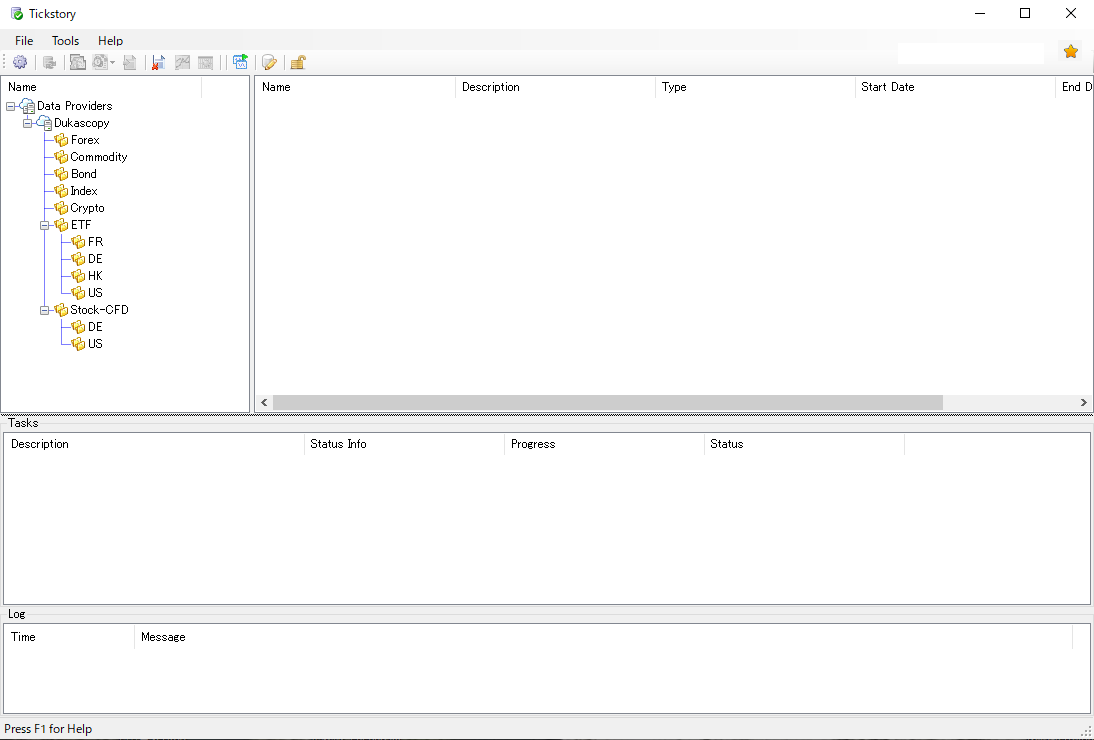Open the Tools menu
Viewport: 1094px width, 740px height.
tap(66, 40)
